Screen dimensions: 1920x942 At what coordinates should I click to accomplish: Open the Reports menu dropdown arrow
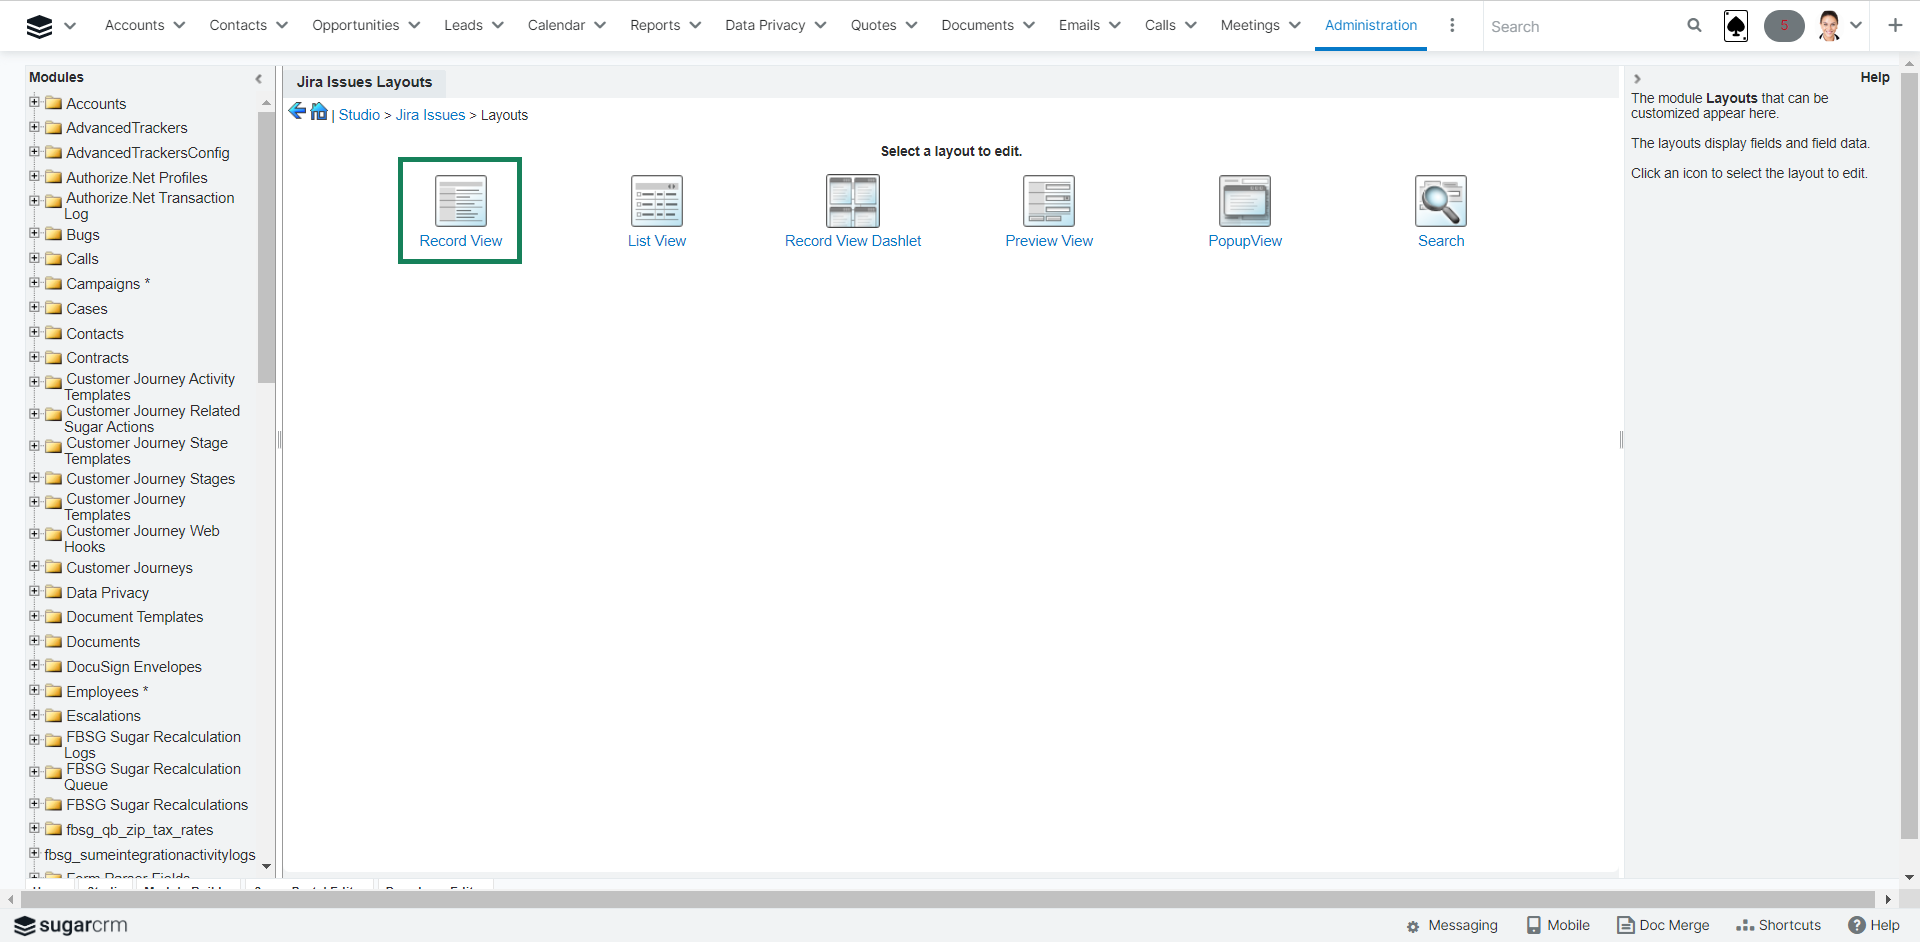(695, 26)
